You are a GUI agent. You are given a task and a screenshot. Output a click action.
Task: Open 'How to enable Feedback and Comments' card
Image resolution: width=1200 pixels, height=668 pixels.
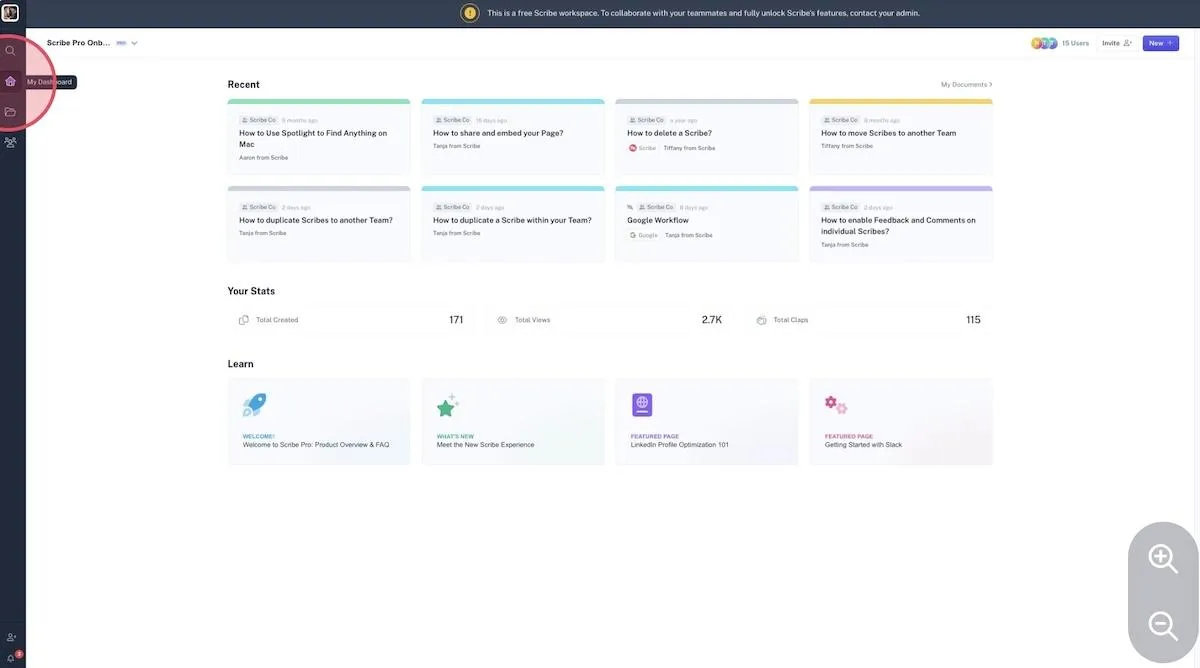click(901, 224)
